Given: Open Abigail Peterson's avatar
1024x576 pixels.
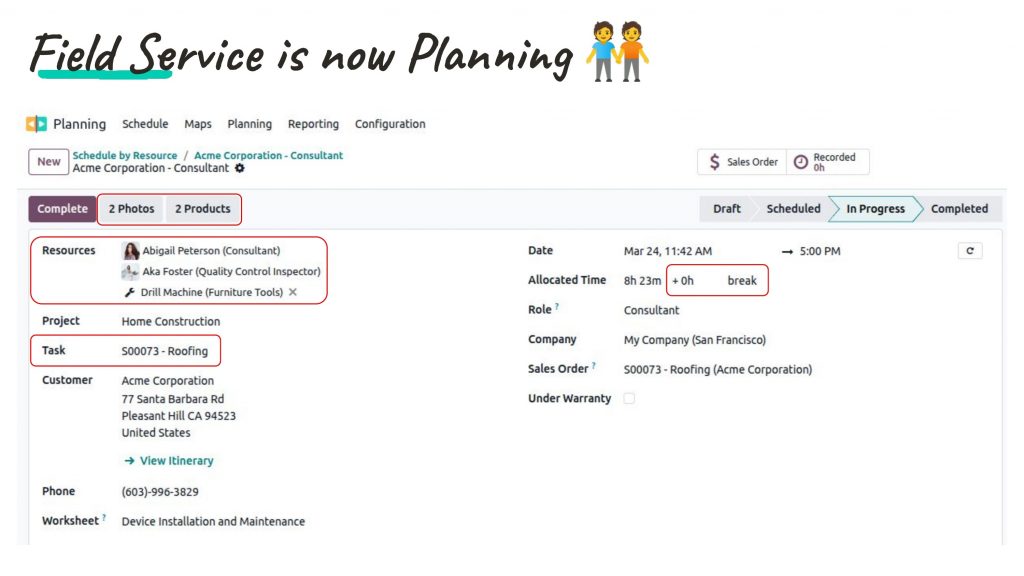Looking at the screenshot, I should click(x=130, y=250).
